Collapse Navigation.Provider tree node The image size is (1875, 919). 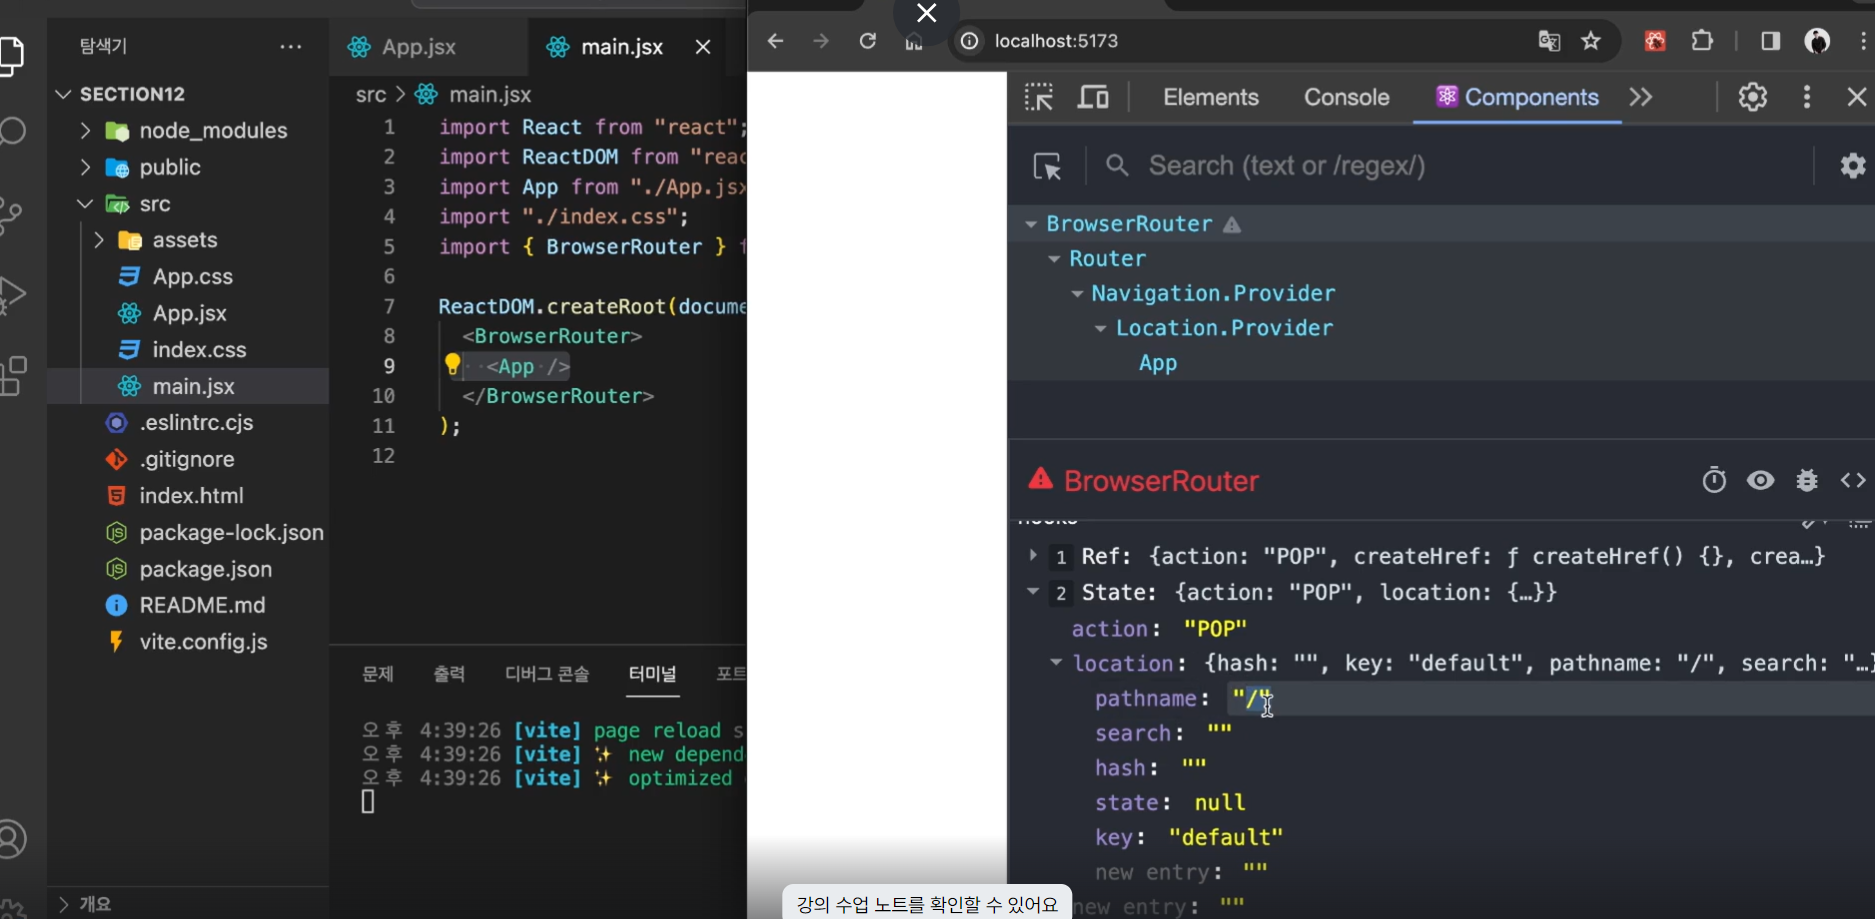[x=1077, y=294]
